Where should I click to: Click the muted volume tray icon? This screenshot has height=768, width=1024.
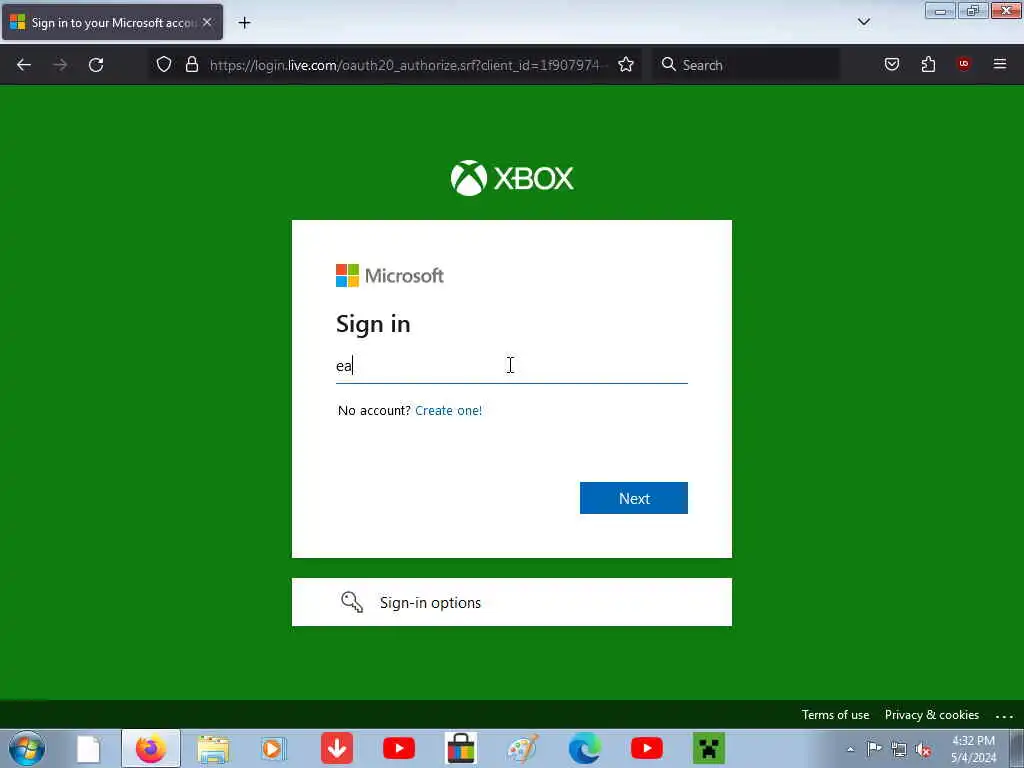click(923, 750)
